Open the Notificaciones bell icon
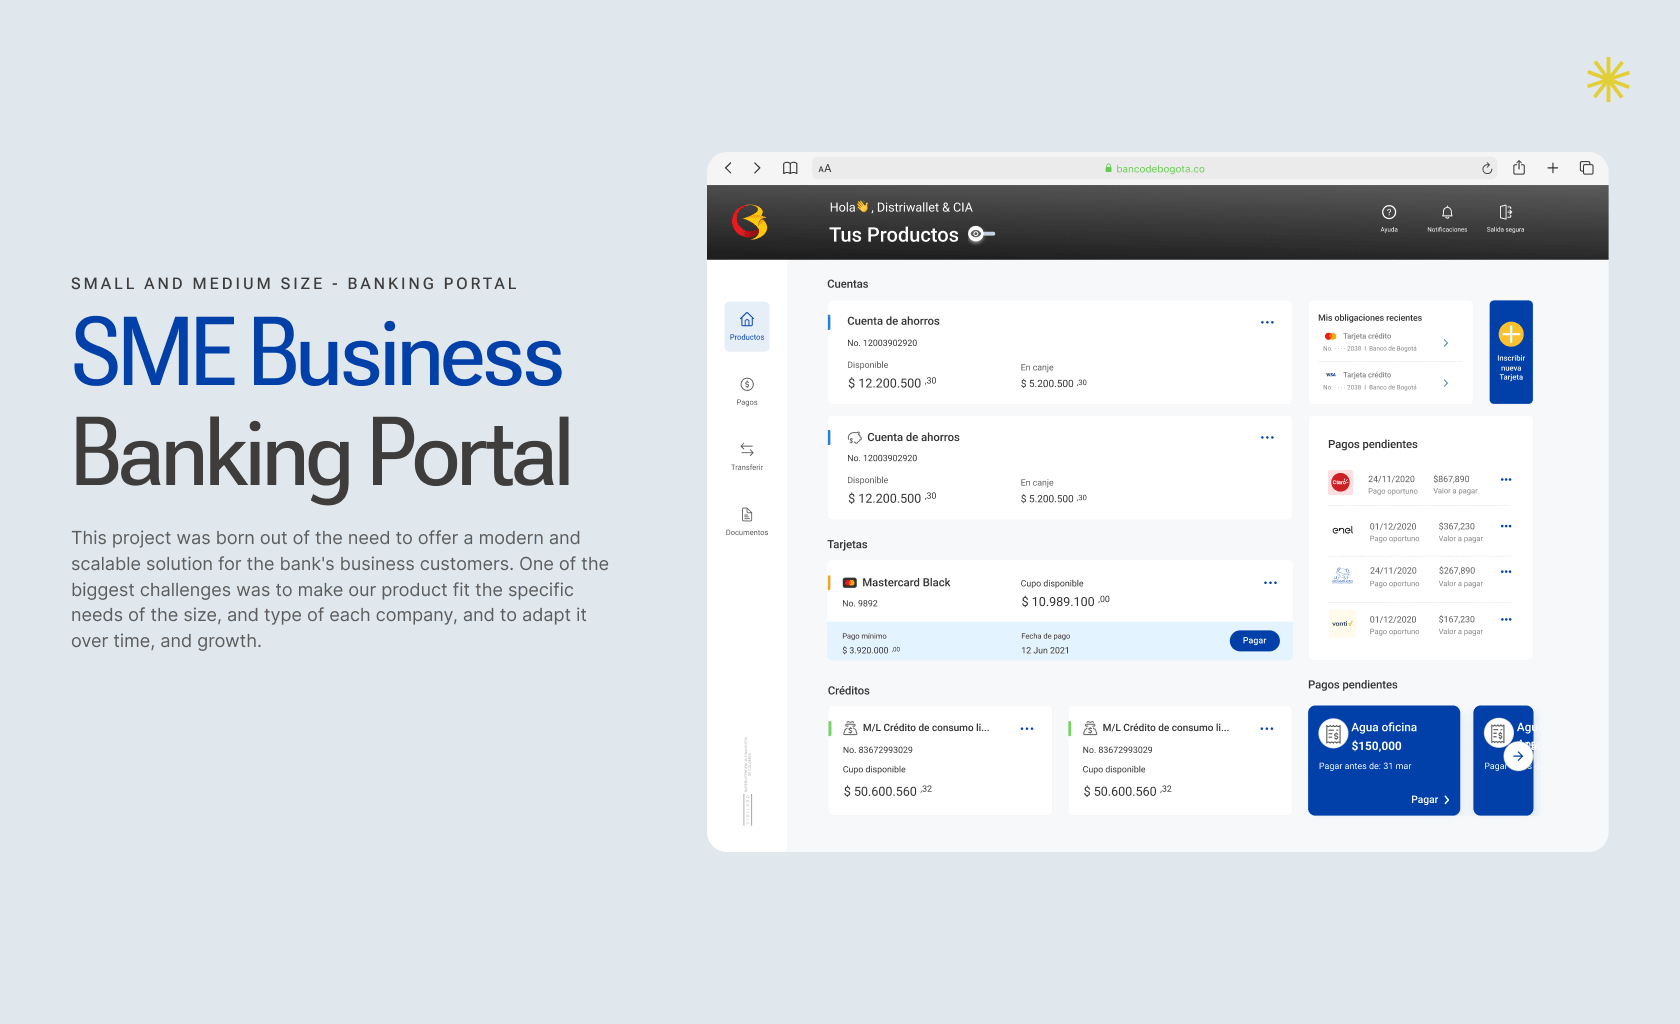Viewport: 1680px width, 1024px height. coord(1446,213)
